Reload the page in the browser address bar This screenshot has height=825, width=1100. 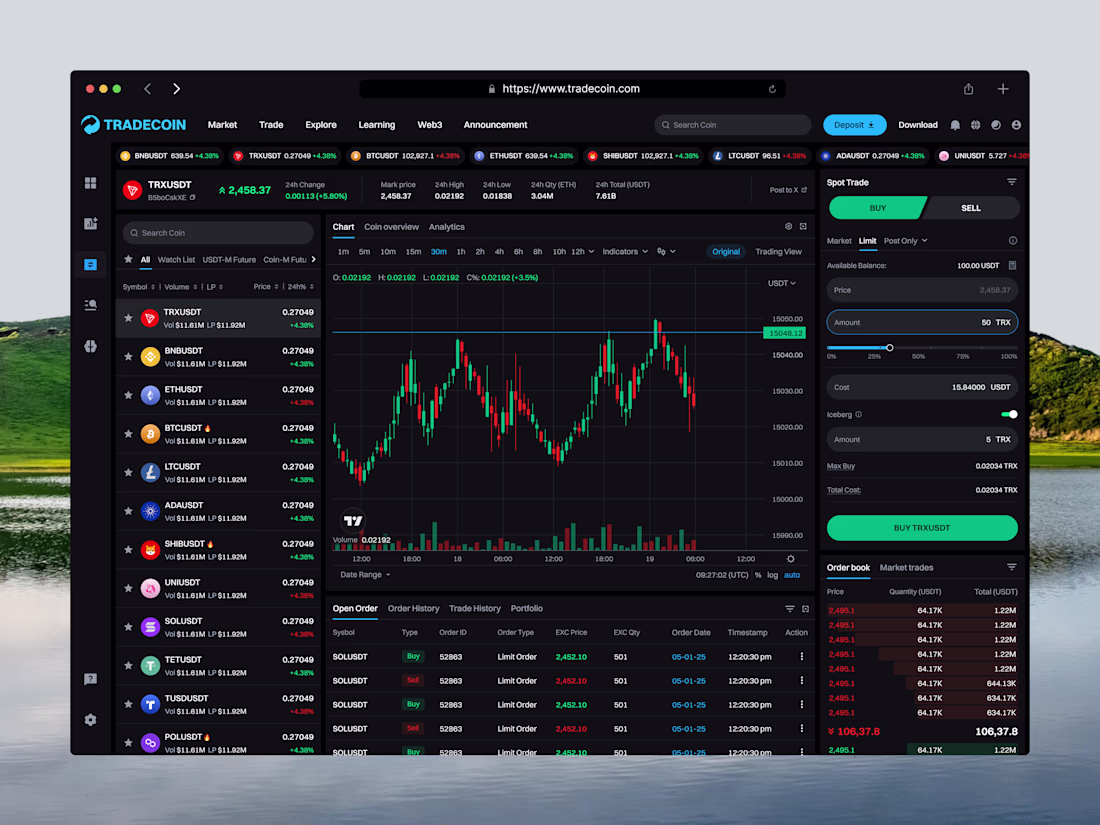pos(772,89)
